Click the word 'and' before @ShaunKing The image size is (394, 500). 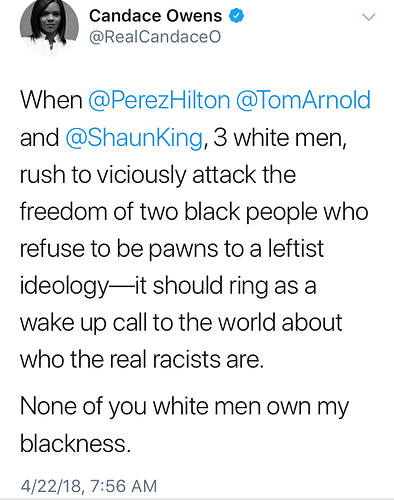click(x=39, y=138)
